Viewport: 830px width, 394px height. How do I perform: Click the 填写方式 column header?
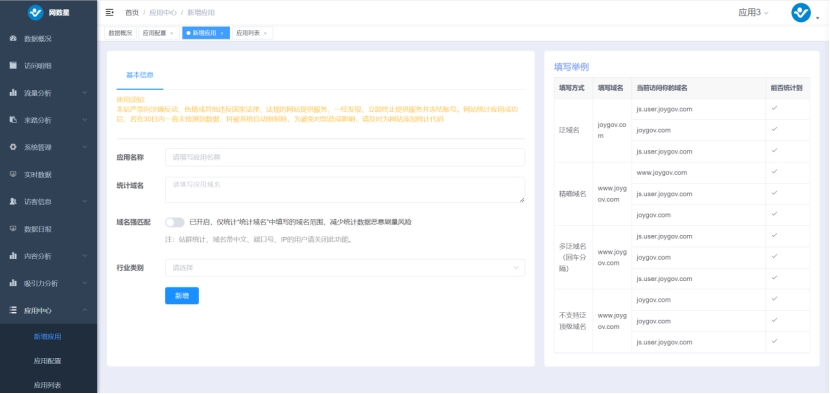pyautogui.click(x=572, y=88)
